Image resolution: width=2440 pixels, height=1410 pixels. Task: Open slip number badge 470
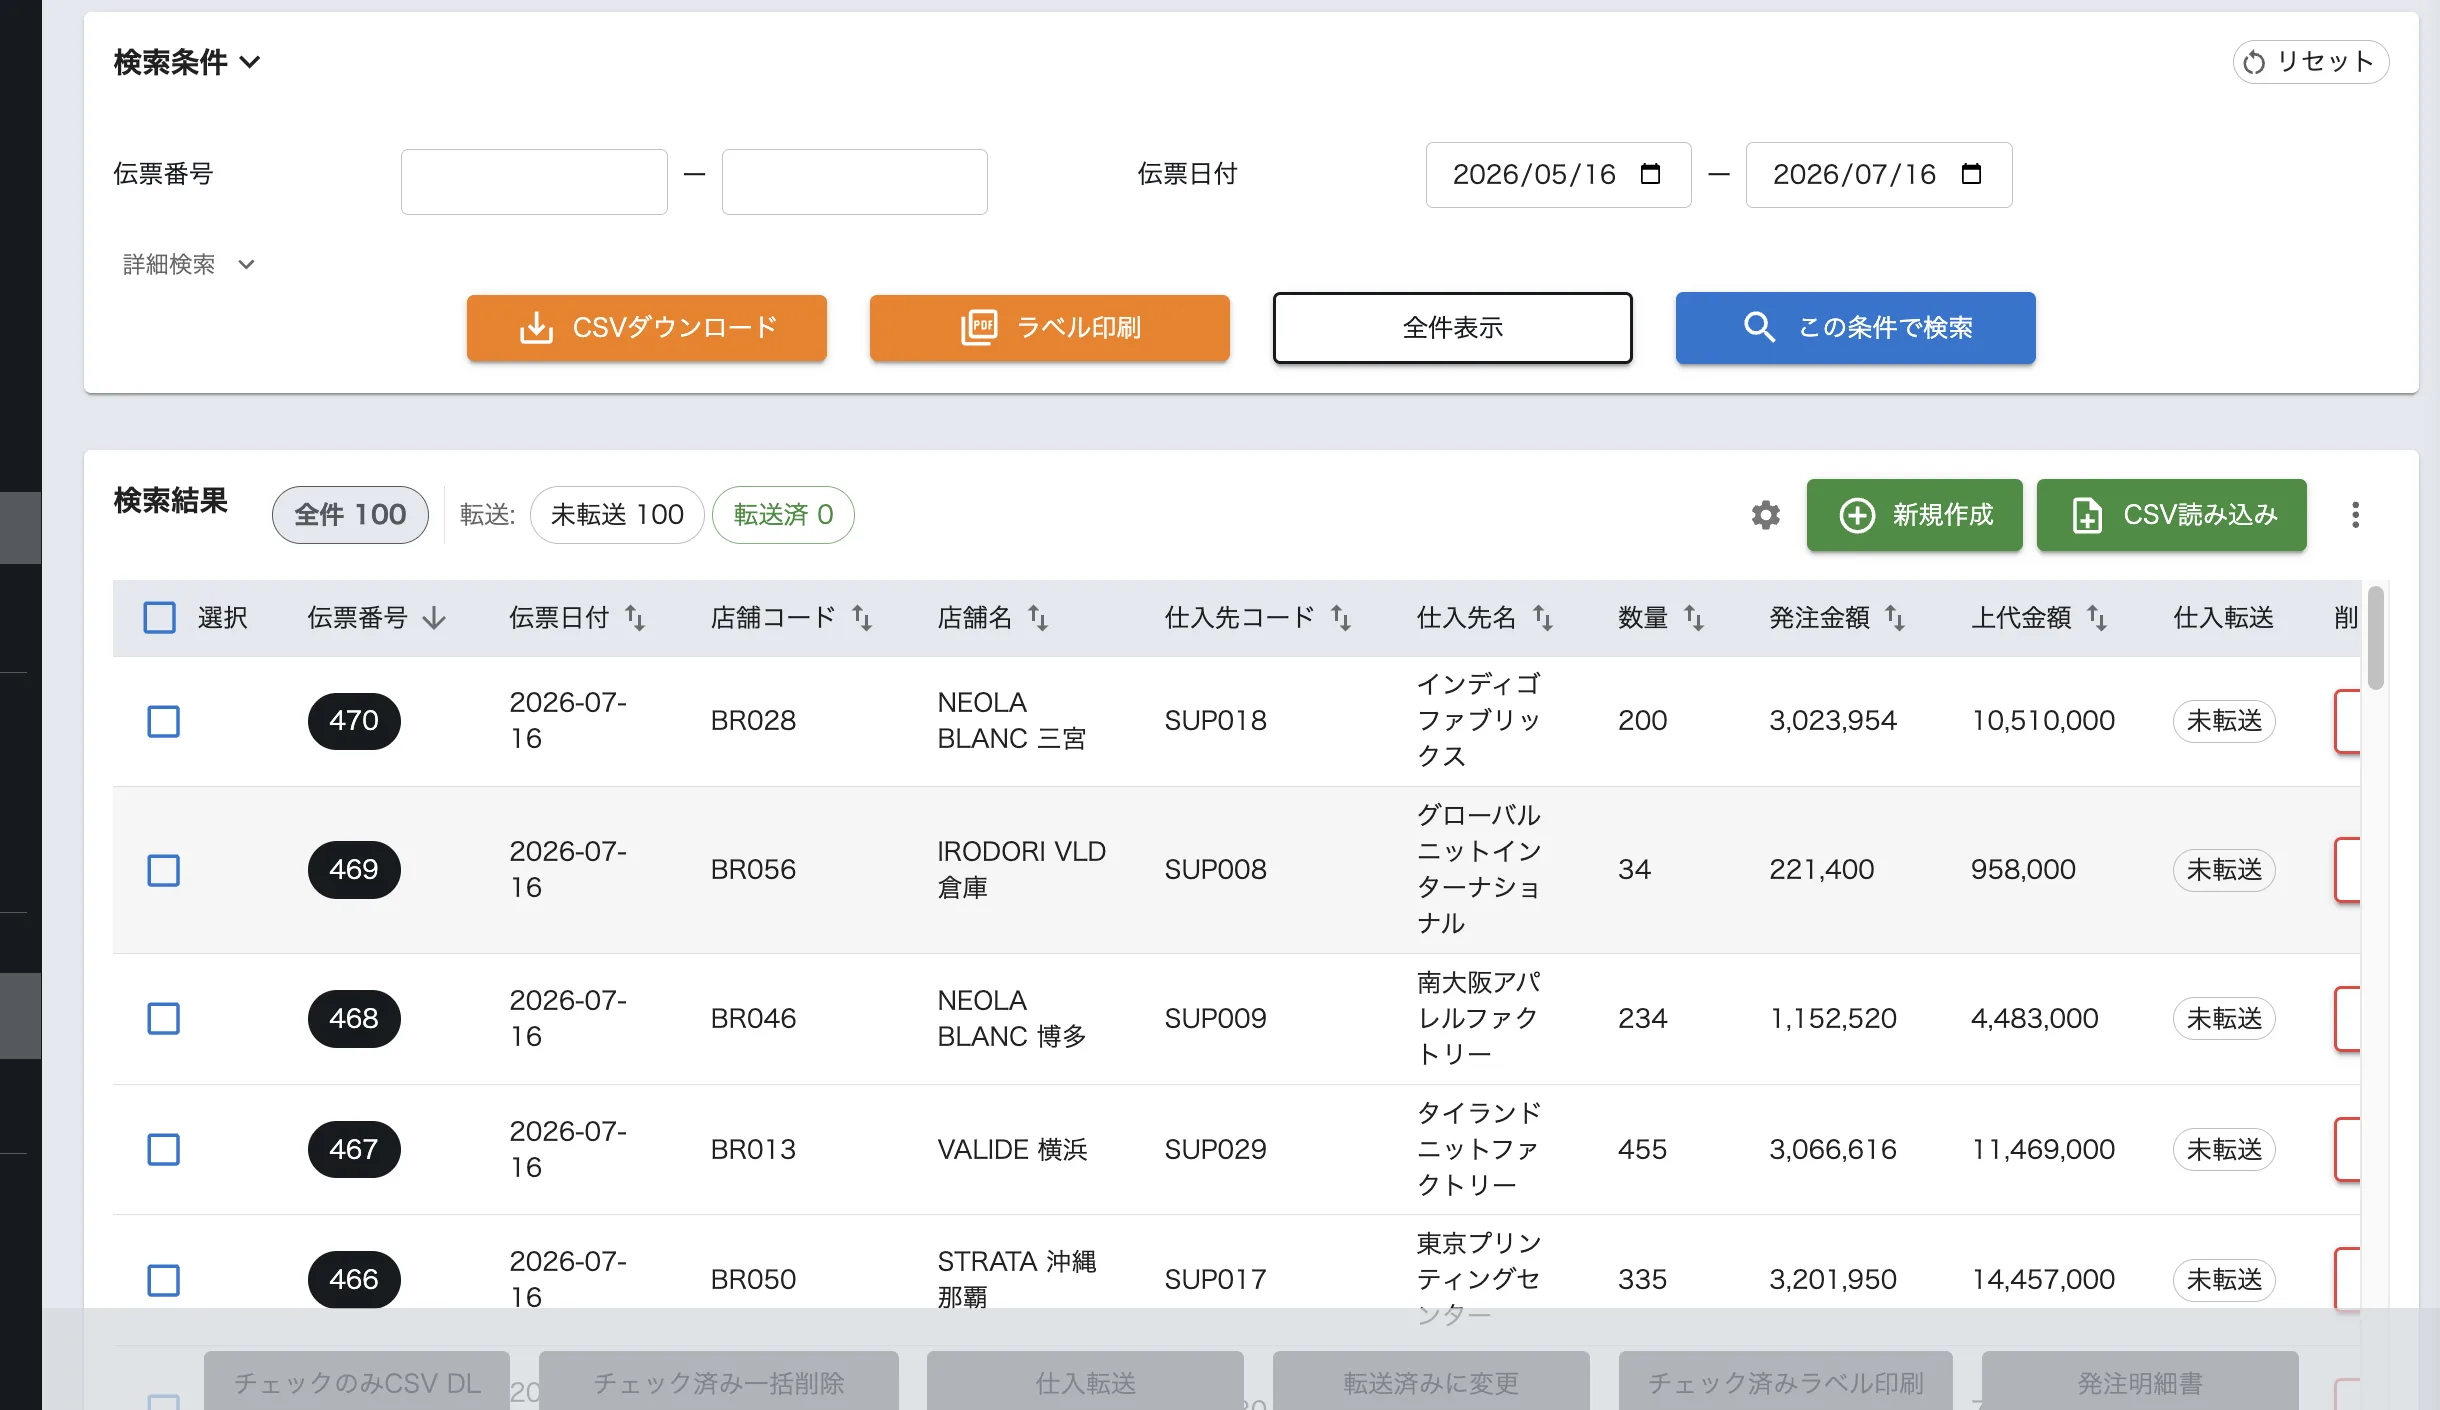(x=354, y=721)
